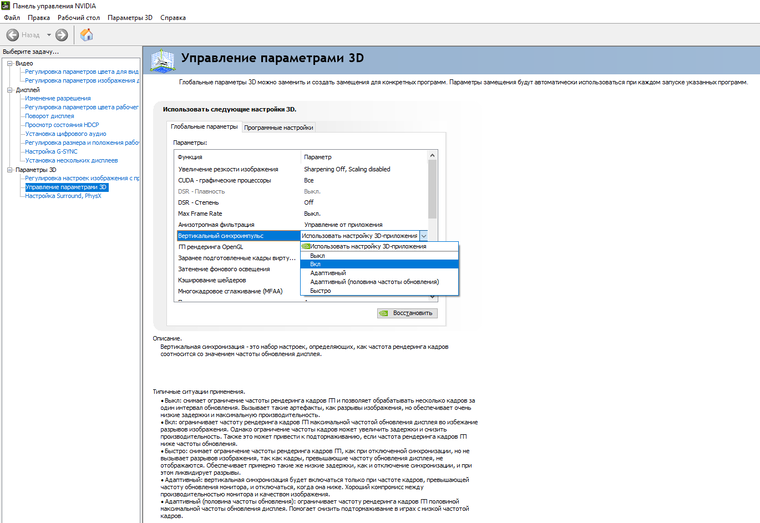Image resolution: width=760 pixels, height=523 pixels.
Task: Close the Вертикальный синхроимпульс dropdown arrow
Action: [x=424, y=236]
